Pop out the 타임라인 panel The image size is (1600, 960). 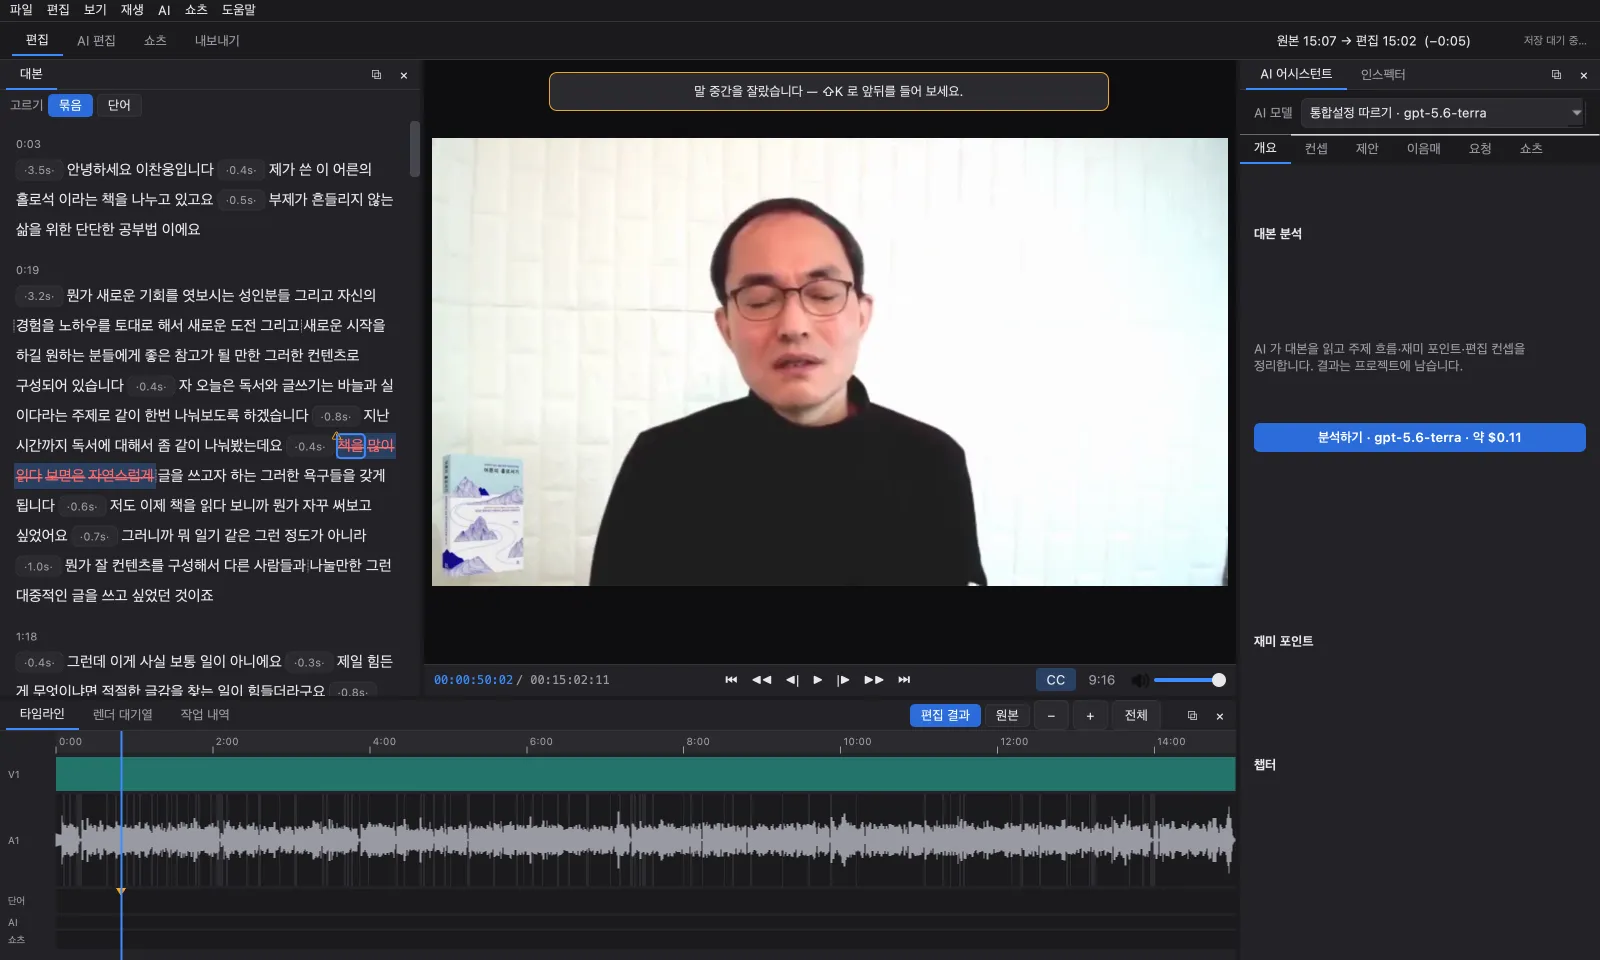tap(1192, 716)
